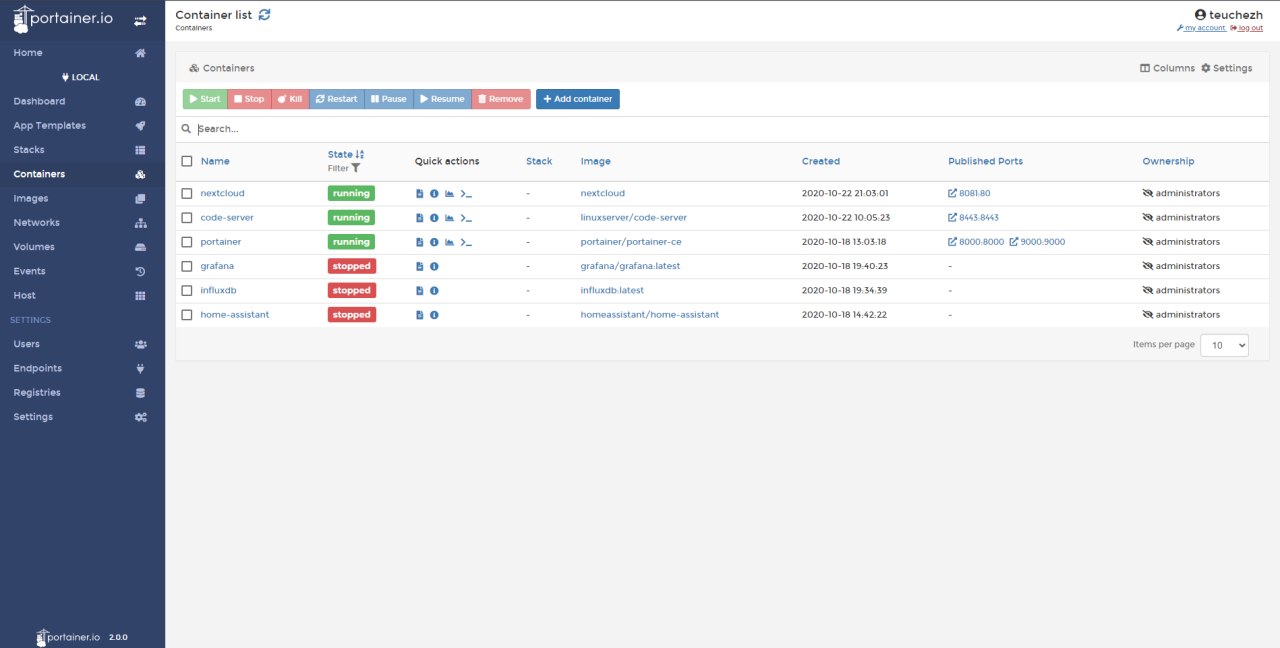
Task: Inspect portainer container info icon
Action: [434, 242]
